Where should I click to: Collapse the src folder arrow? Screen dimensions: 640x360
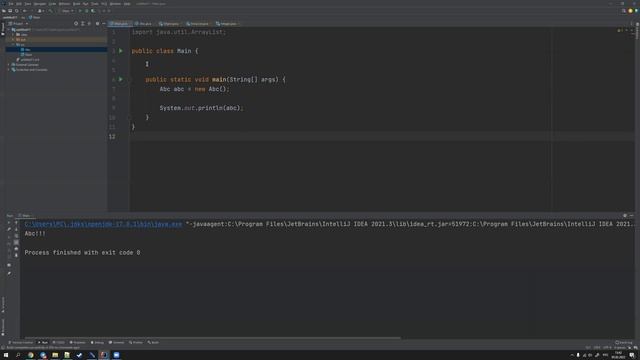[13, 44]
